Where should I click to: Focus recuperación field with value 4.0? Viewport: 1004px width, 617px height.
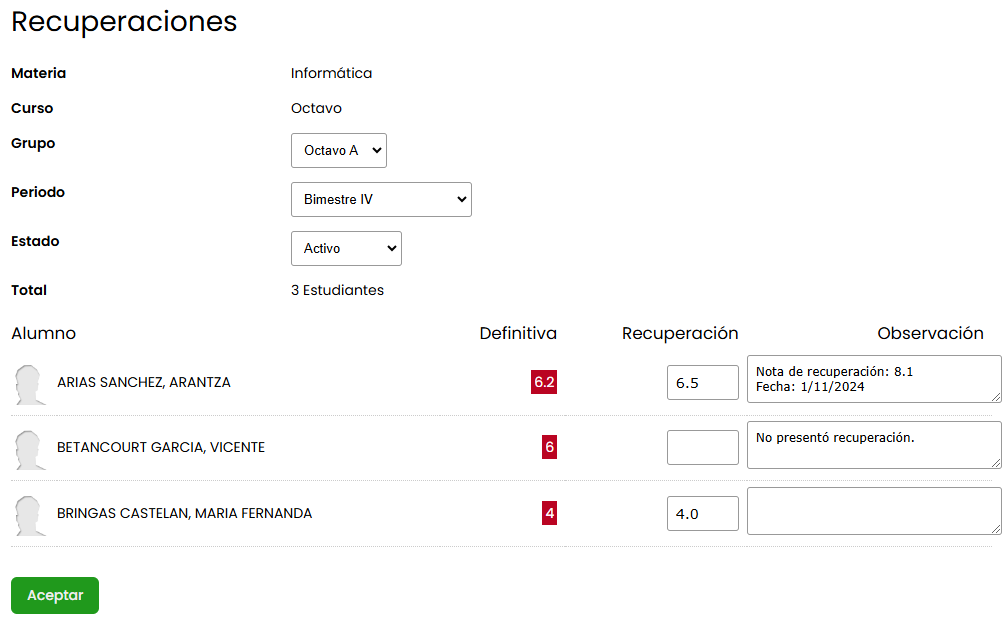pyautogui.click(x=702, y=513)
